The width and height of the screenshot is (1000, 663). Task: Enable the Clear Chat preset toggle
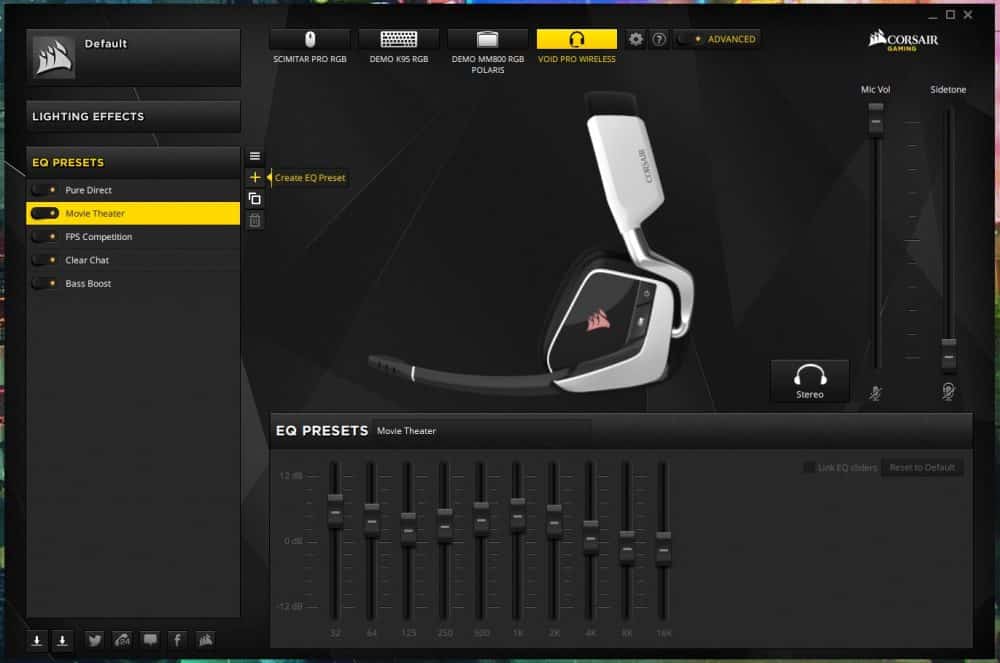point(45,260)
